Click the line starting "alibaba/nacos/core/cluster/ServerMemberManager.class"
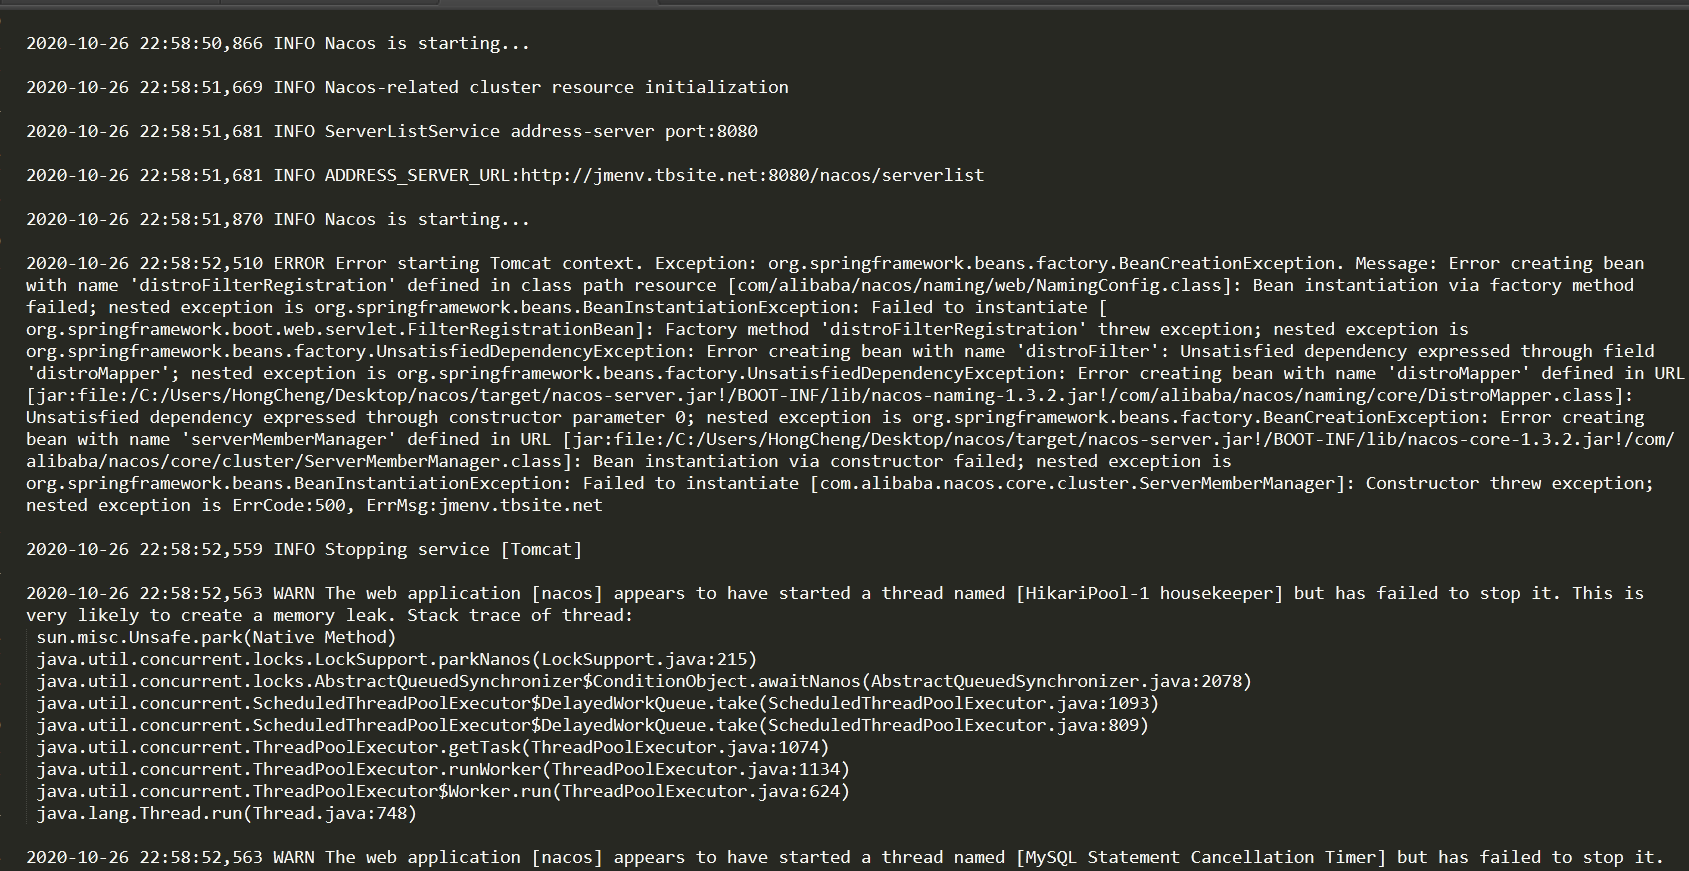This screenshot has width=1689, height=871. pos(628,461)
